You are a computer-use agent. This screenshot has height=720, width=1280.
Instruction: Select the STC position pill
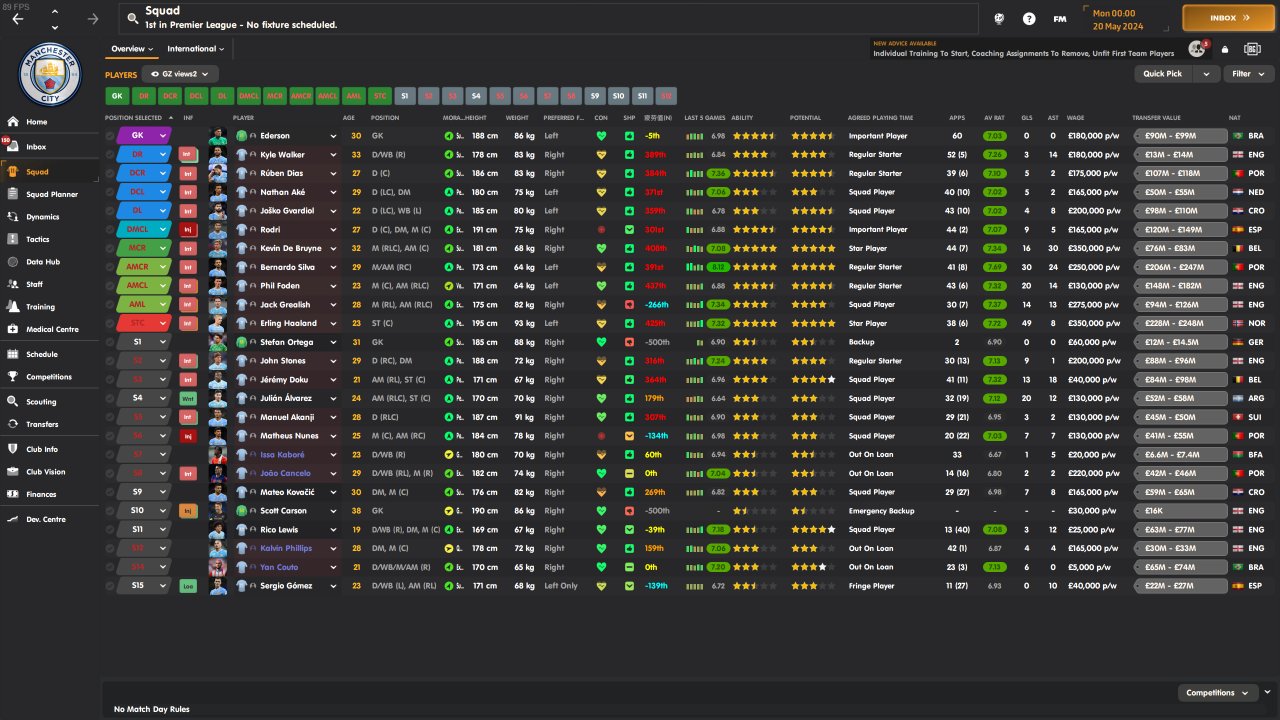pos(380,96)
